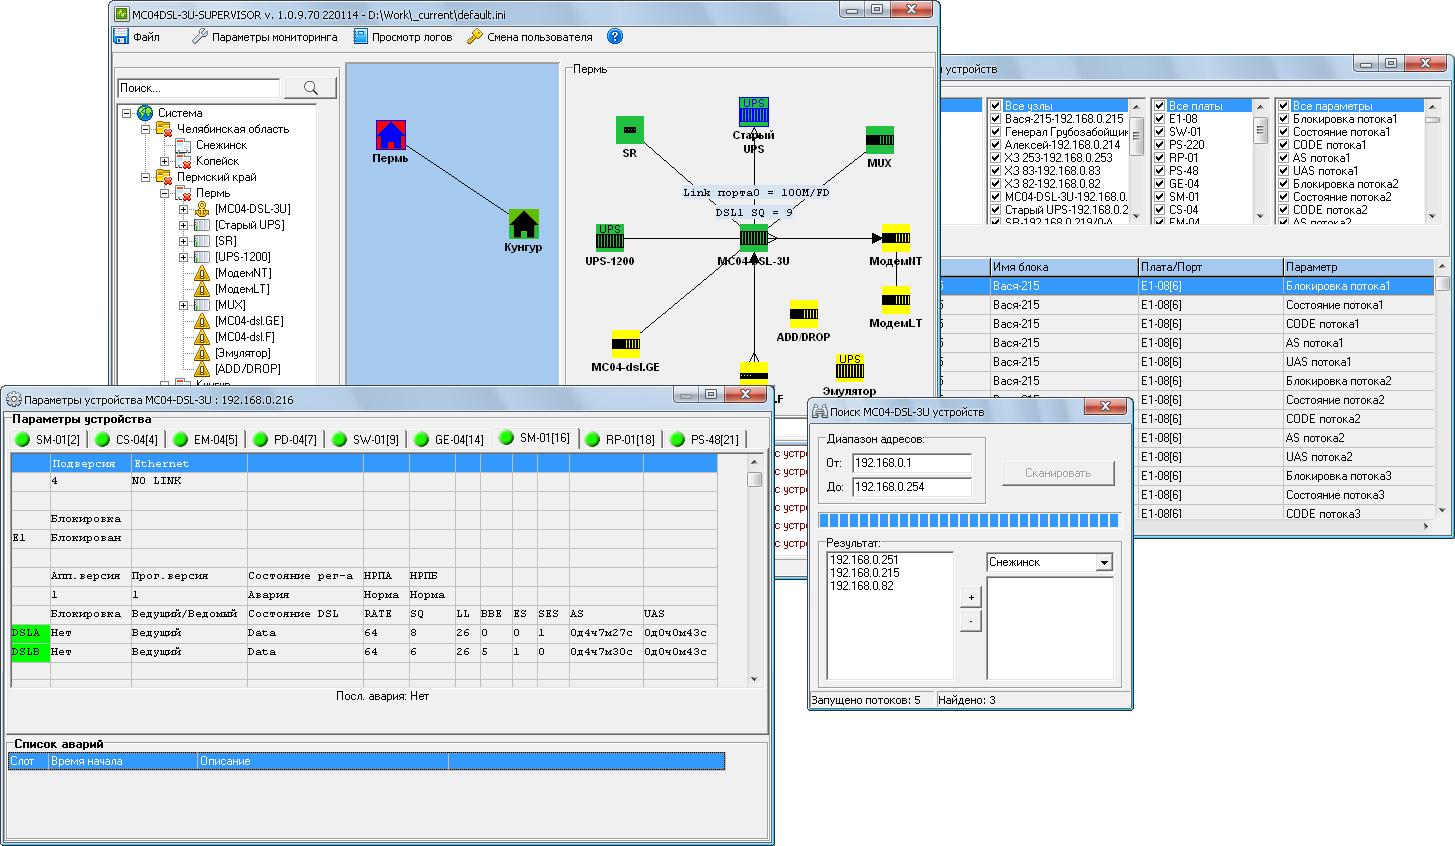Click the scan progress bar

point(968,519)
